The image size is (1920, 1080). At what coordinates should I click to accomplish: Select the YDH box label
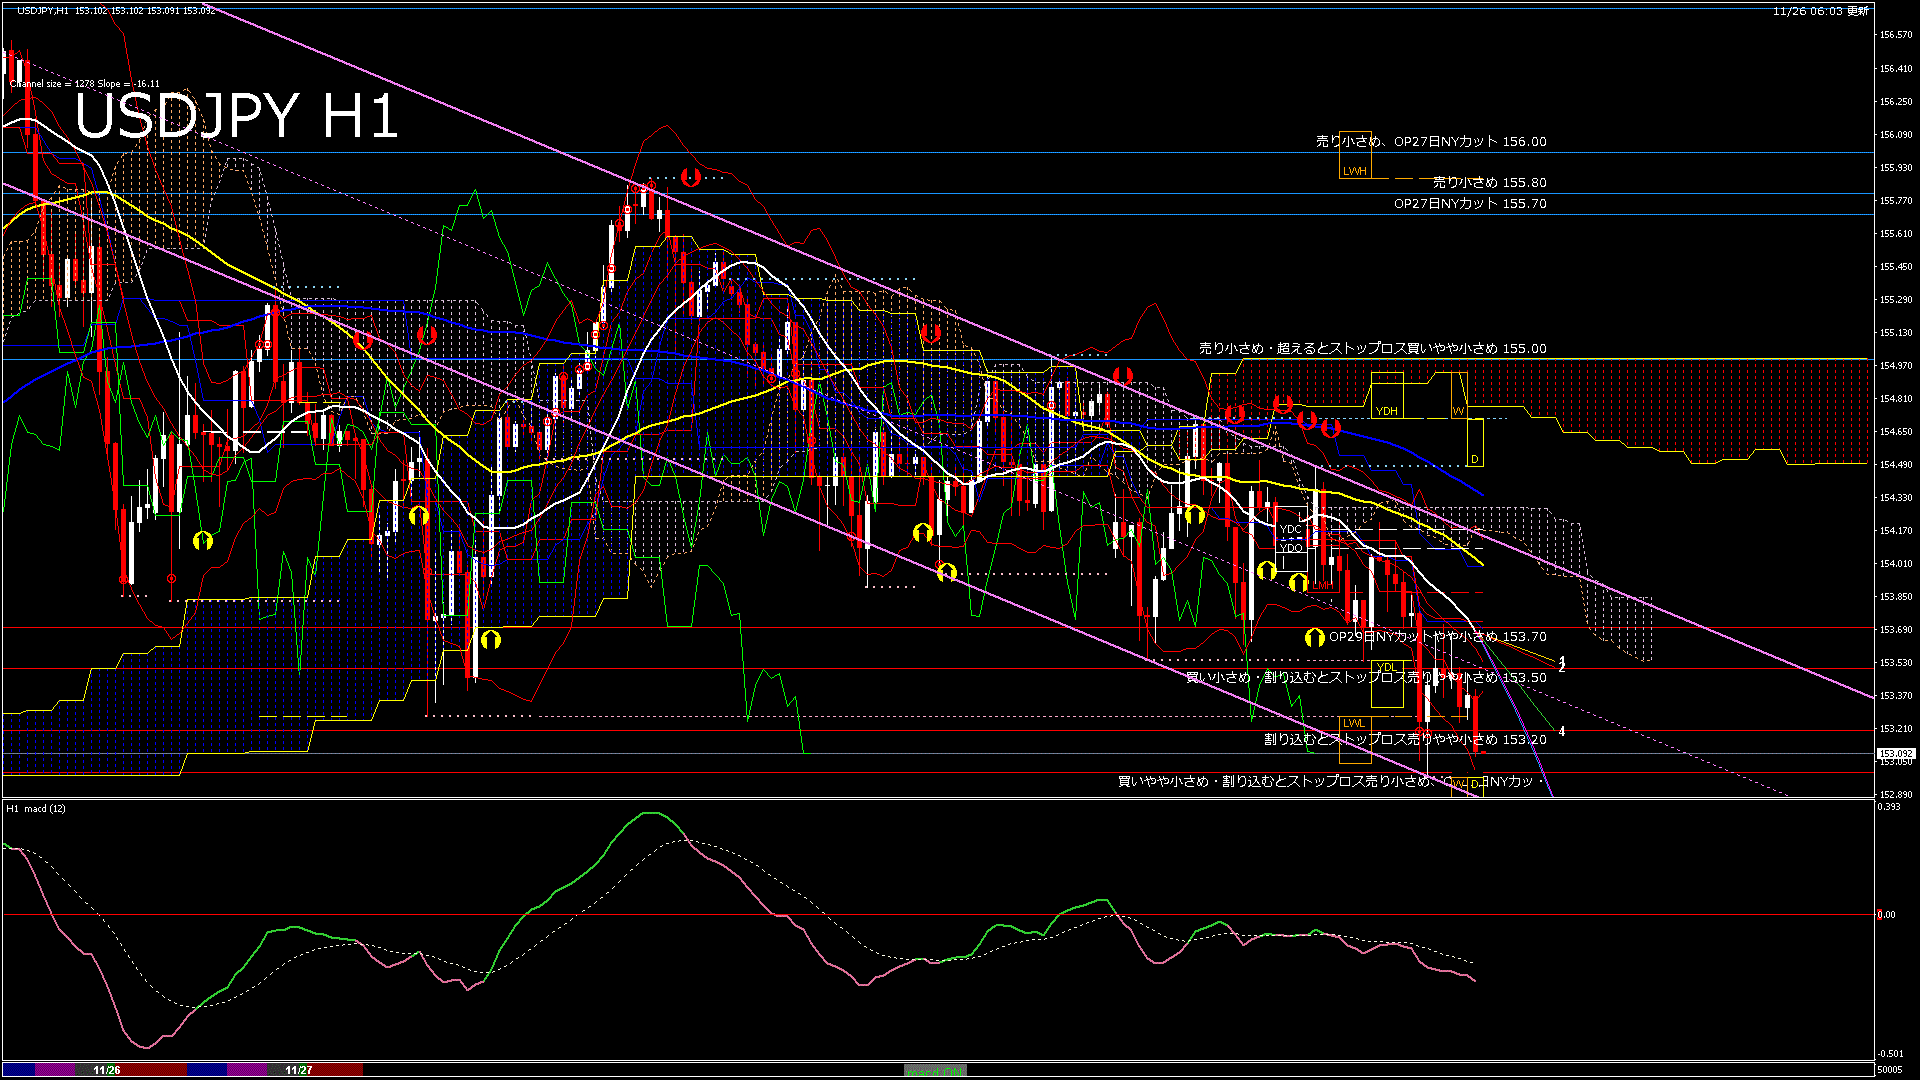1386,411
